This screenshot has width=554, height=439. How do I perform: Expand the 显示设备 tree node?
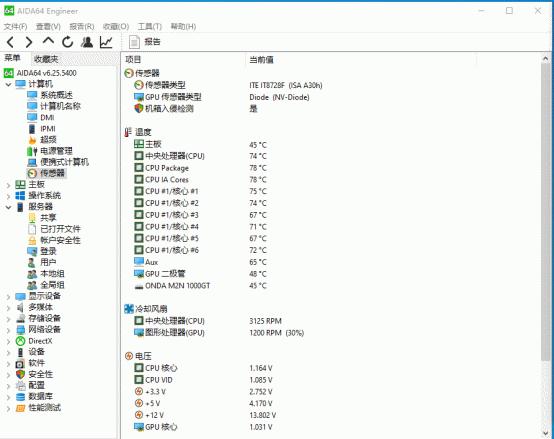(8, 296)
